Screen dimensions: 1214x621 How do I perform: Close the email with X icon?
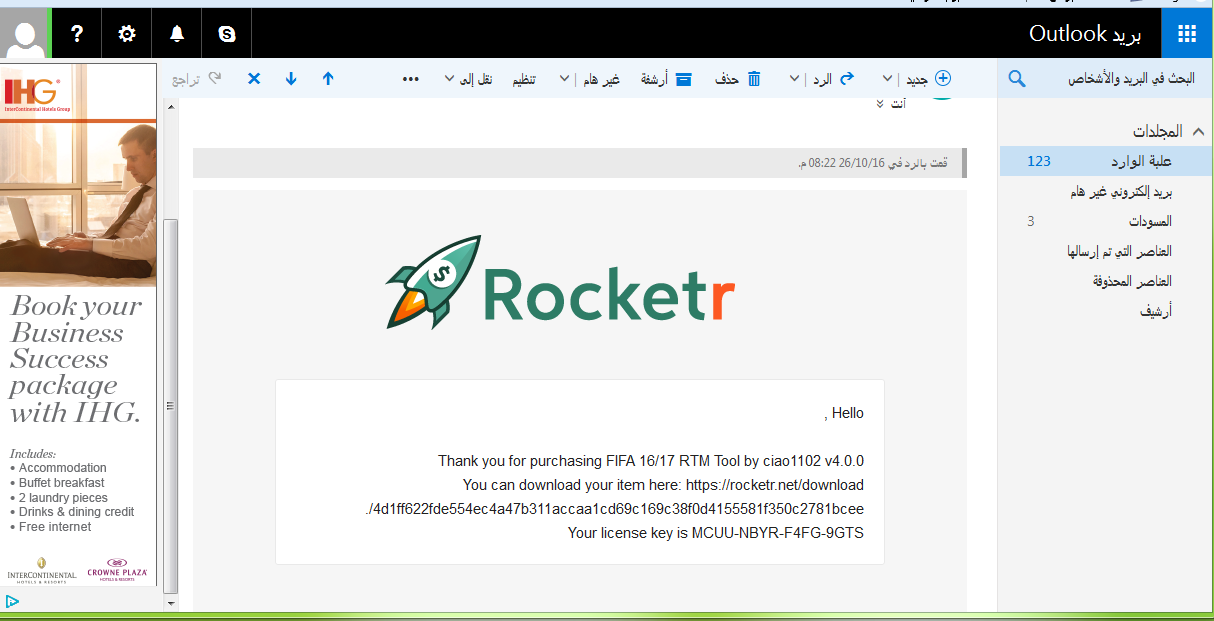(254, 79)
